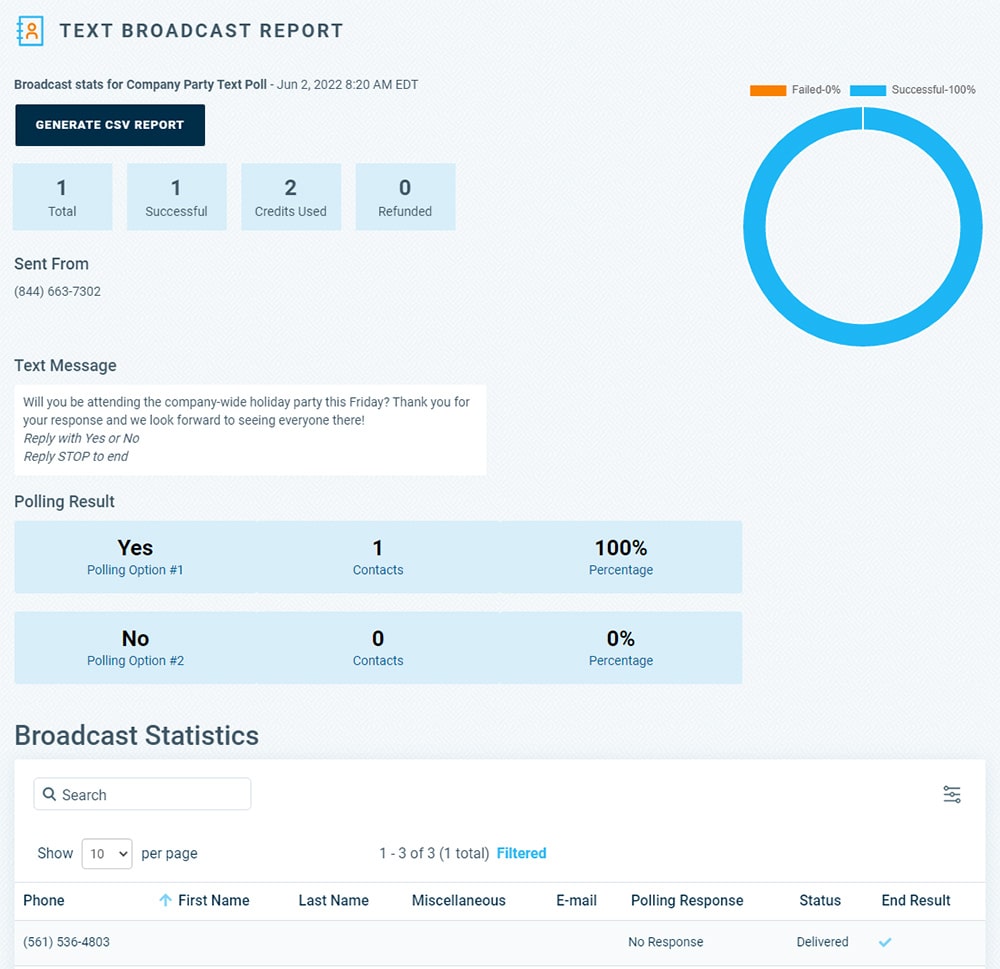Sort by the Status column header

(x=819, y=900)
